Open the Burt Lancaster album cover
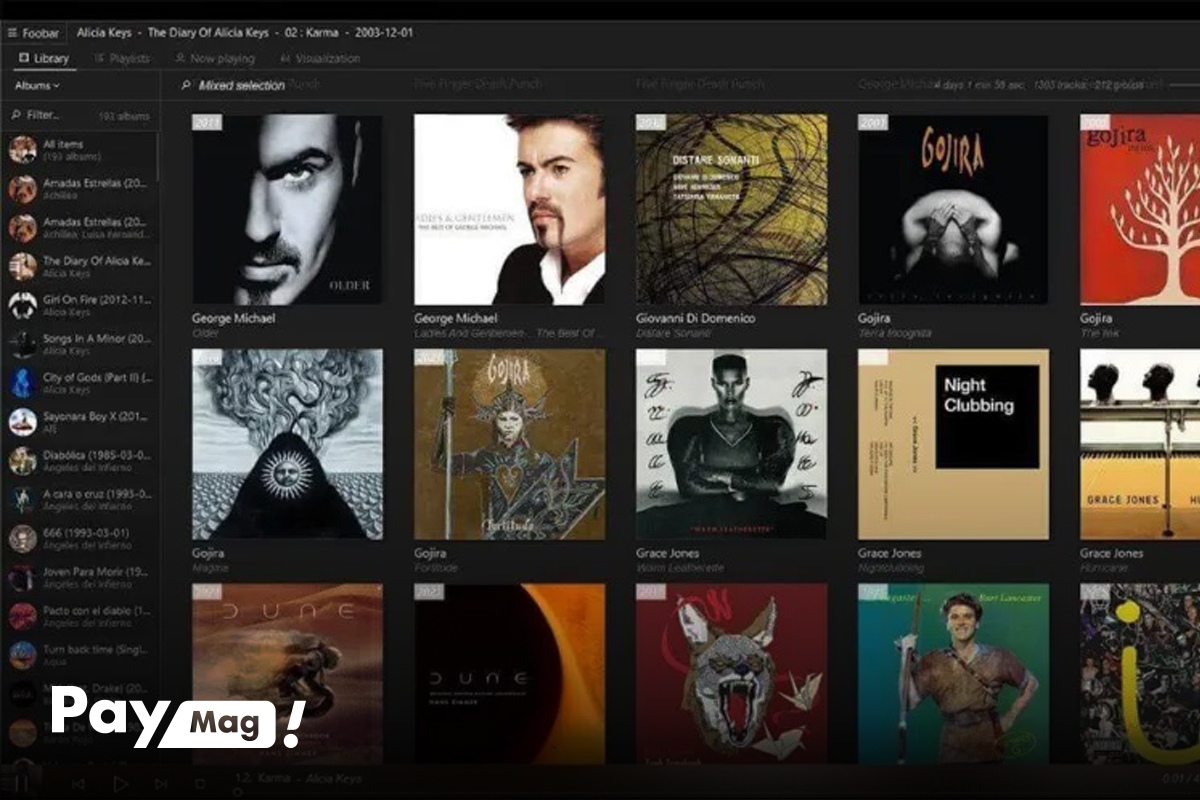Screen dimensions: 1200x800 tap(953, 674)
